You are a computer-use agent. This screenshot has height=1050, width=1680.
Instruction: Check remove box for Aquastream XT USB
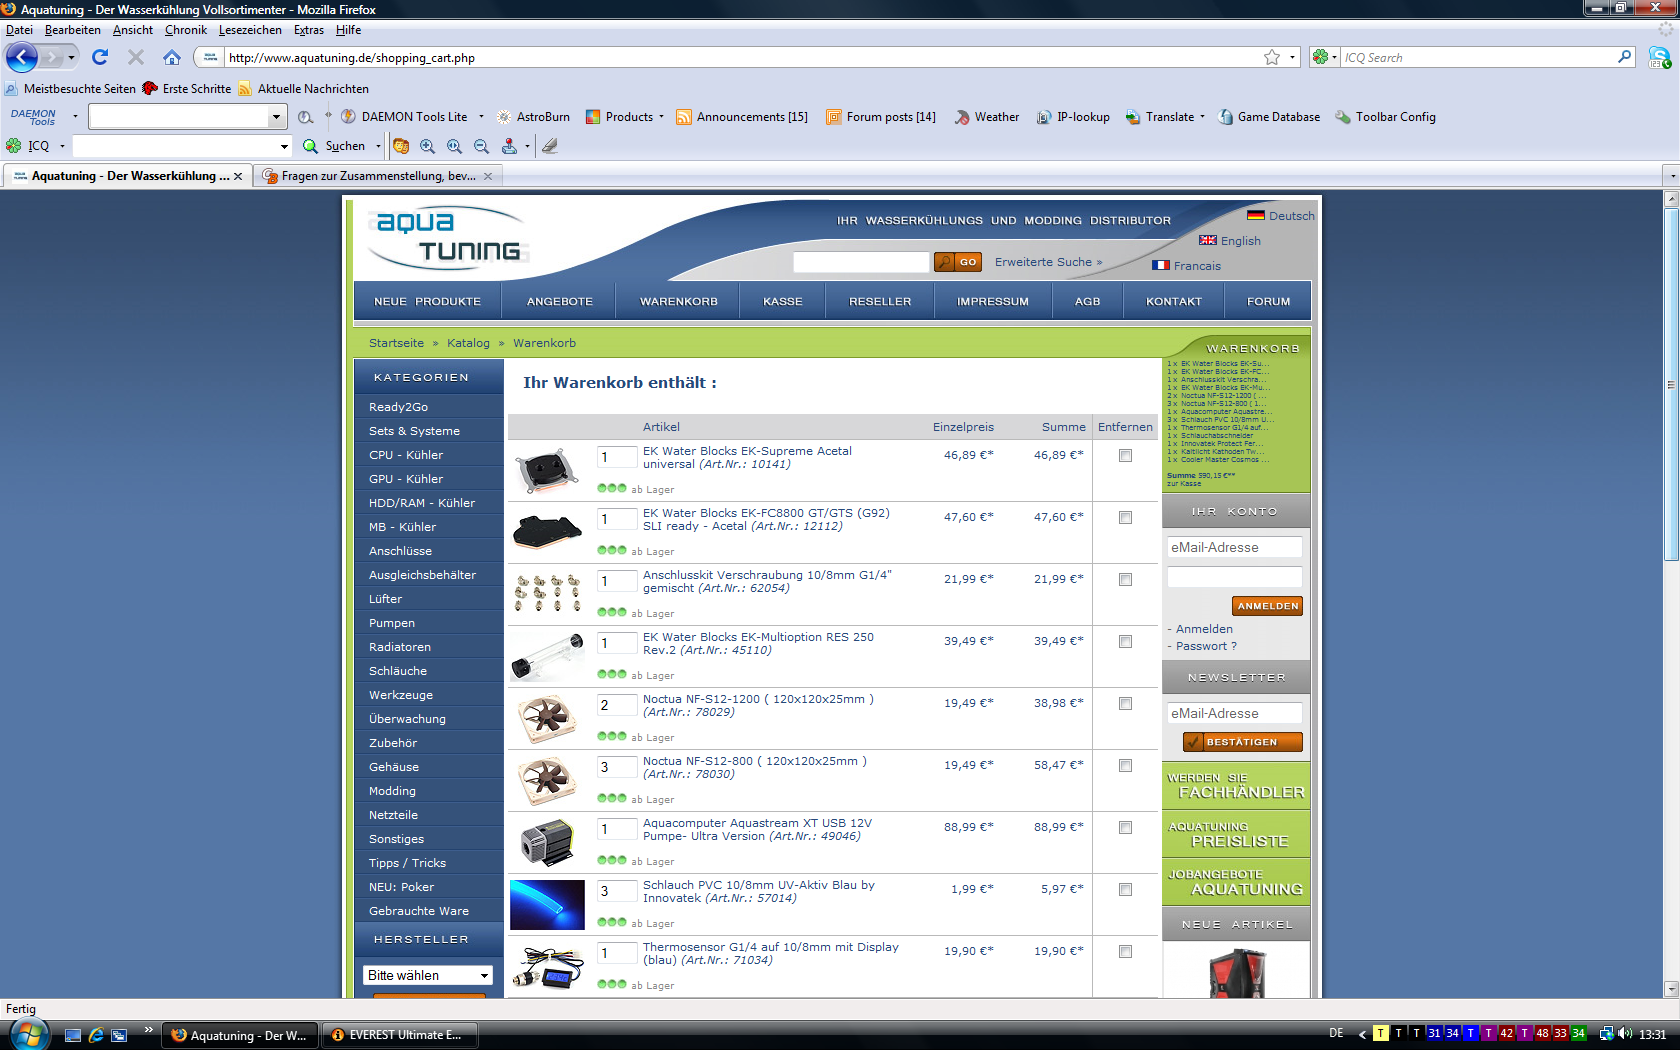[1125, 828]
